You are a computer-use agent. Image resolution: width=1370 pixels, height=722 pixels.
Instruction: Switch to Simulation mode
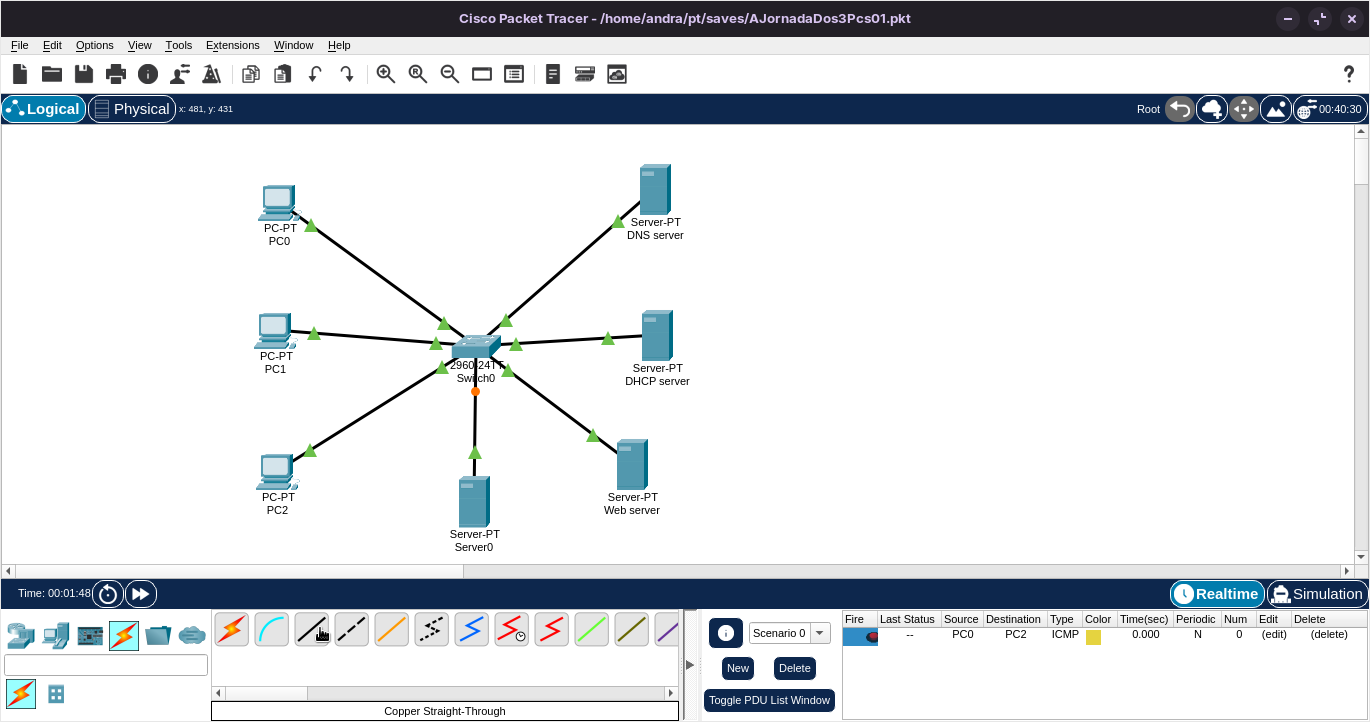[1317, 594]
